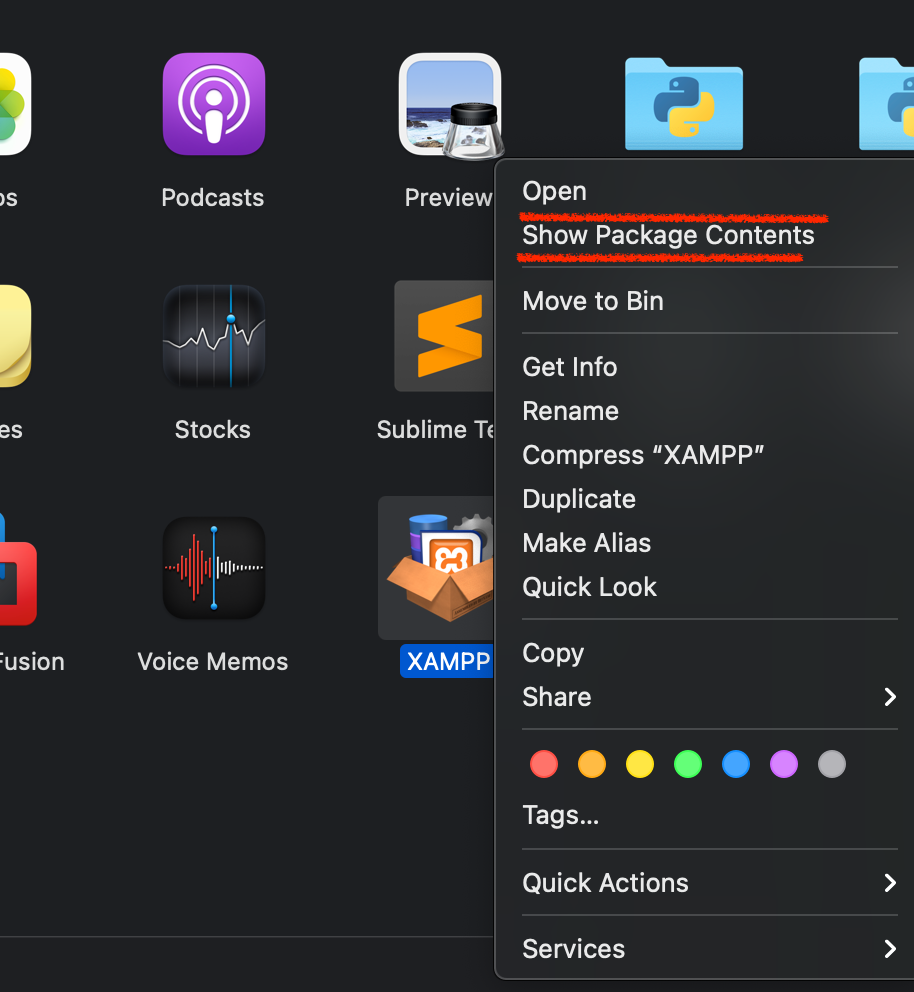Select the XAMPP app icon

(x=439, y=567)
